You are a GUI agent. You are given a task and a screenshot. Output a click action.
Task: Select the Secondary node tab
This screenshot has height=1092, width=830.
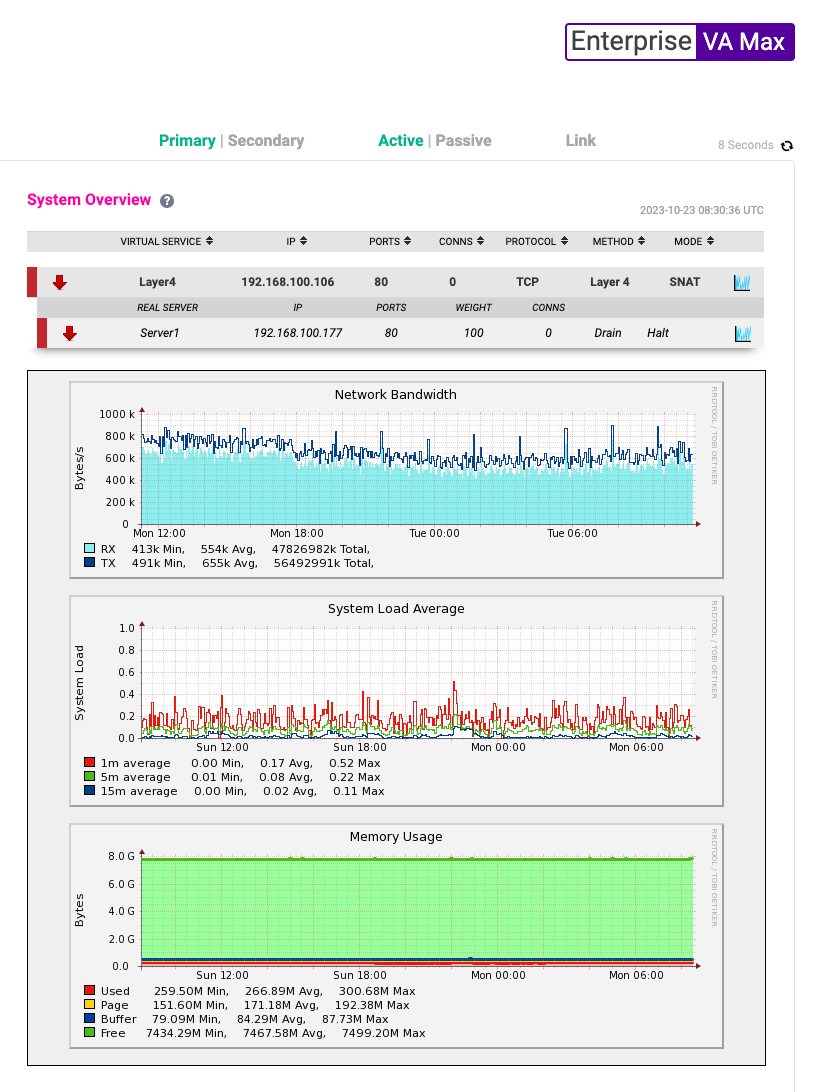(x=266, y=141)
